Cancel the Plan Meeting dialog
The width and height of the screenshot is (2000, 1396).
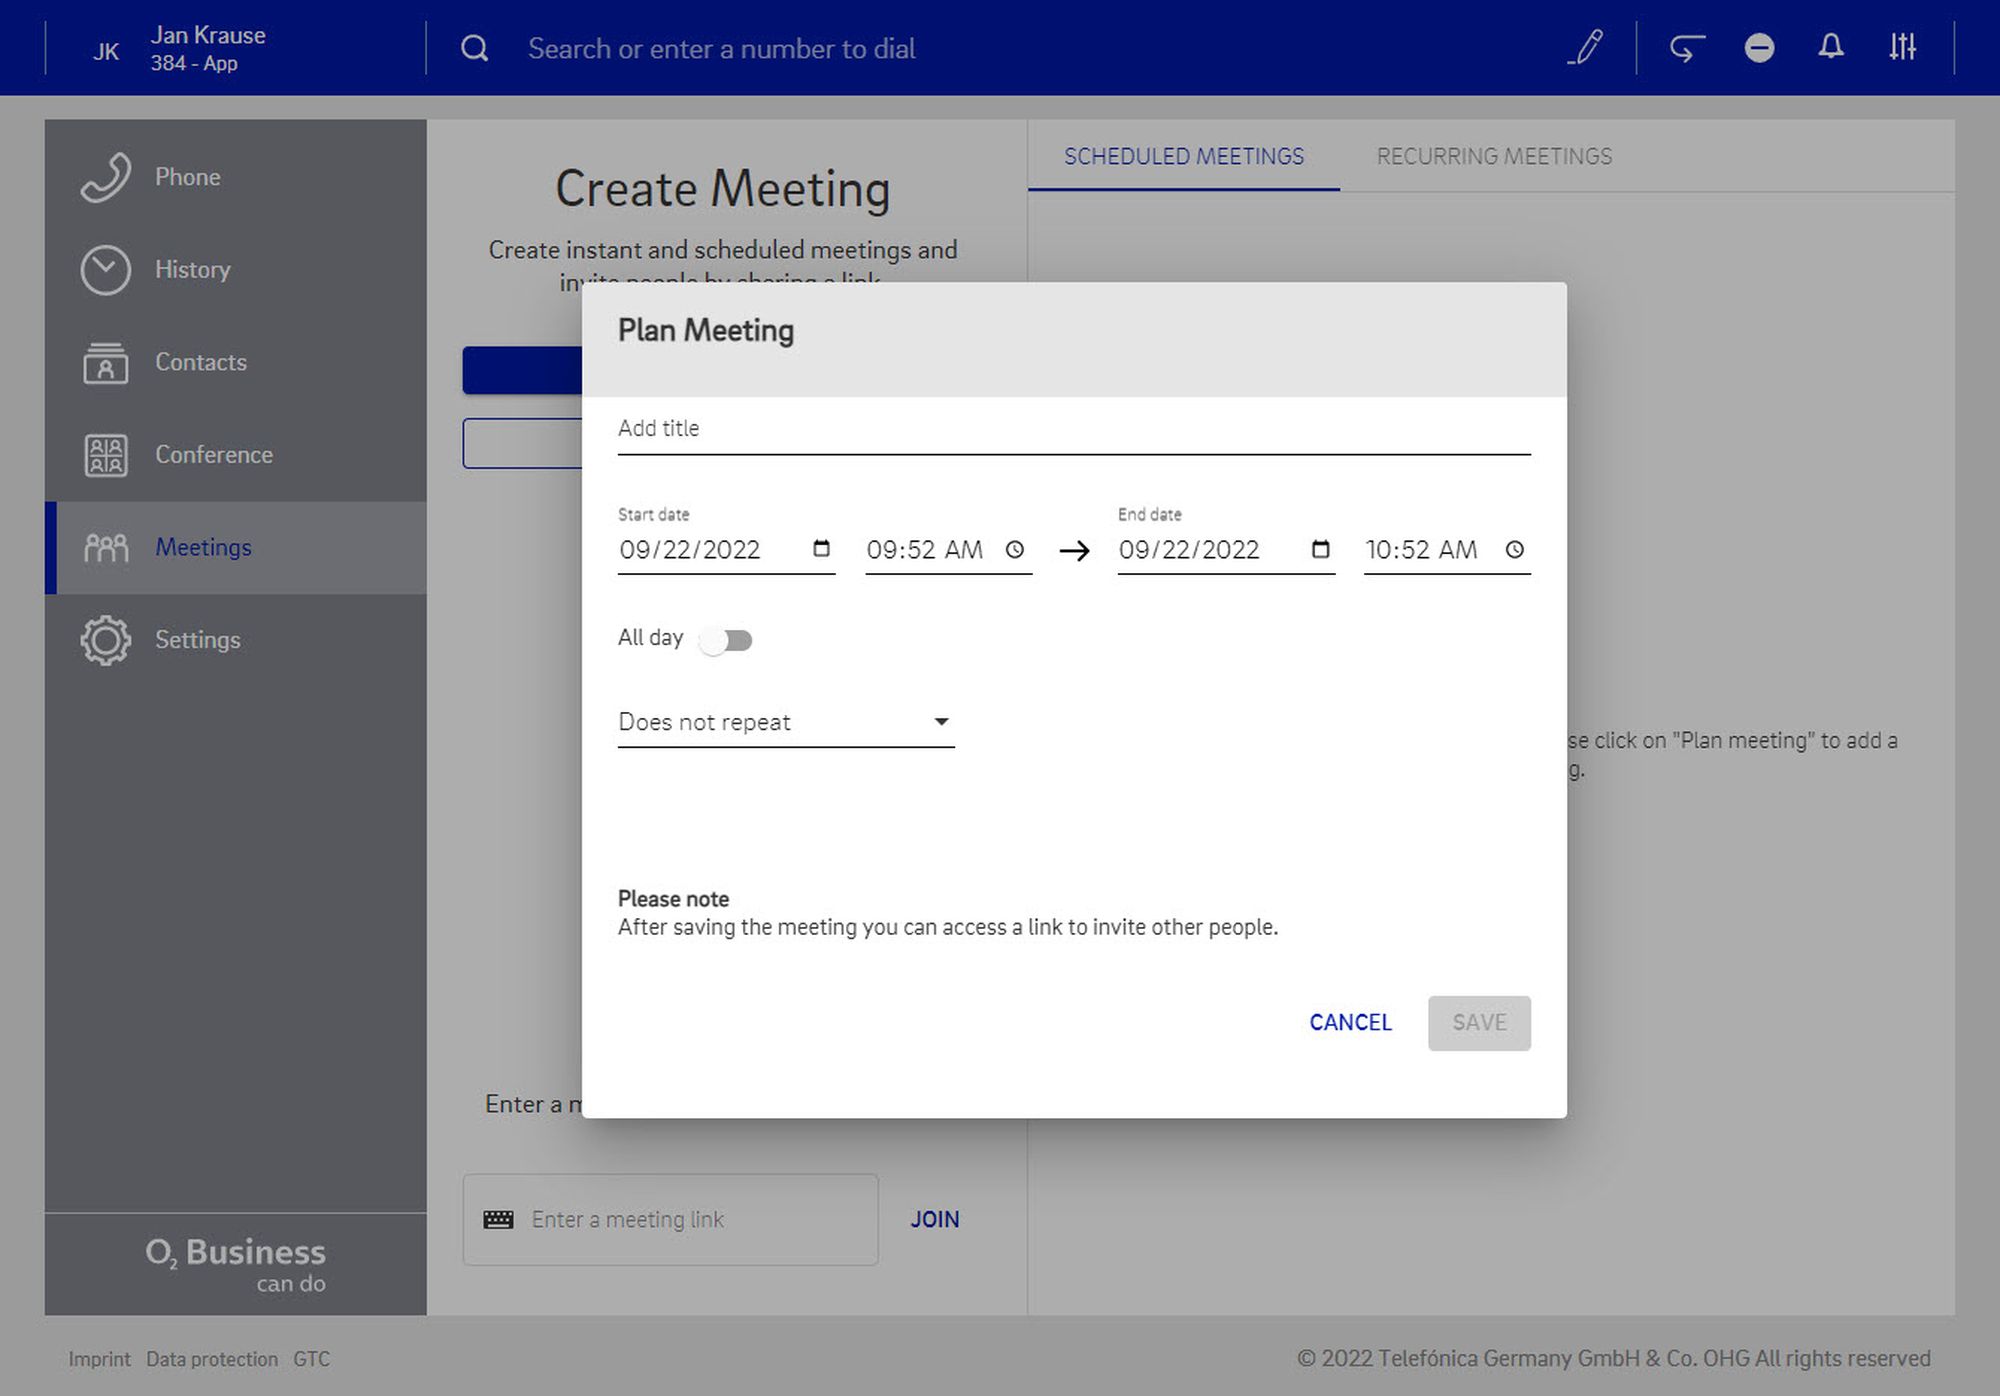click(x=1350, y=1022)
